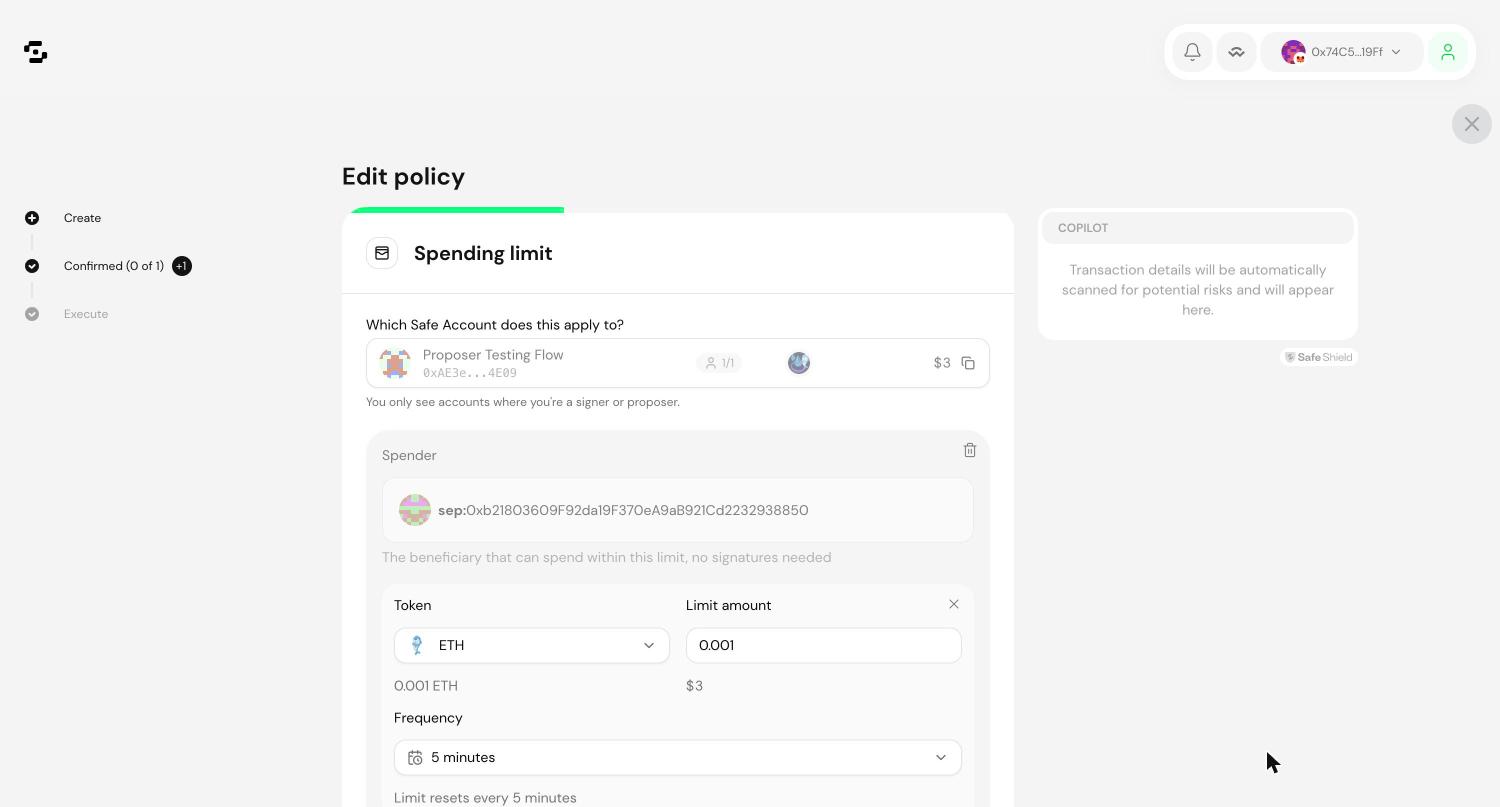Viewport: 1500px width, 807px height.
Task: Click the green user profile icon
Action: tap(1447, 52)
